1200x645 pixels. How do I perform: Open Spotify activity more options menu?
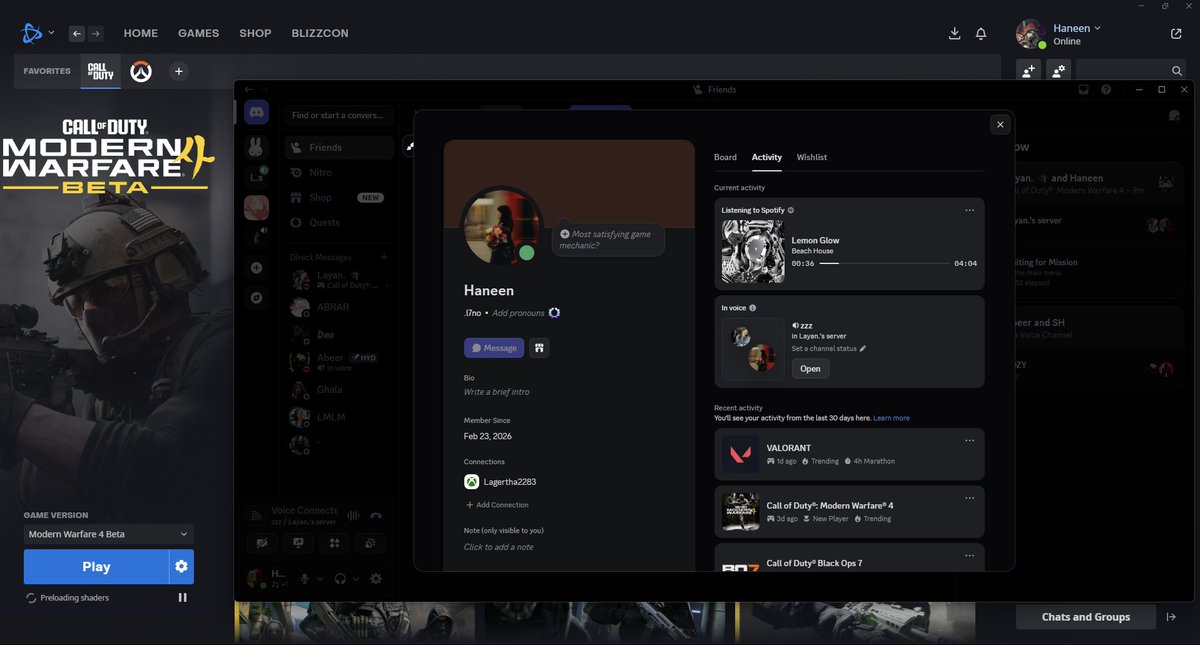pos(969,210)
